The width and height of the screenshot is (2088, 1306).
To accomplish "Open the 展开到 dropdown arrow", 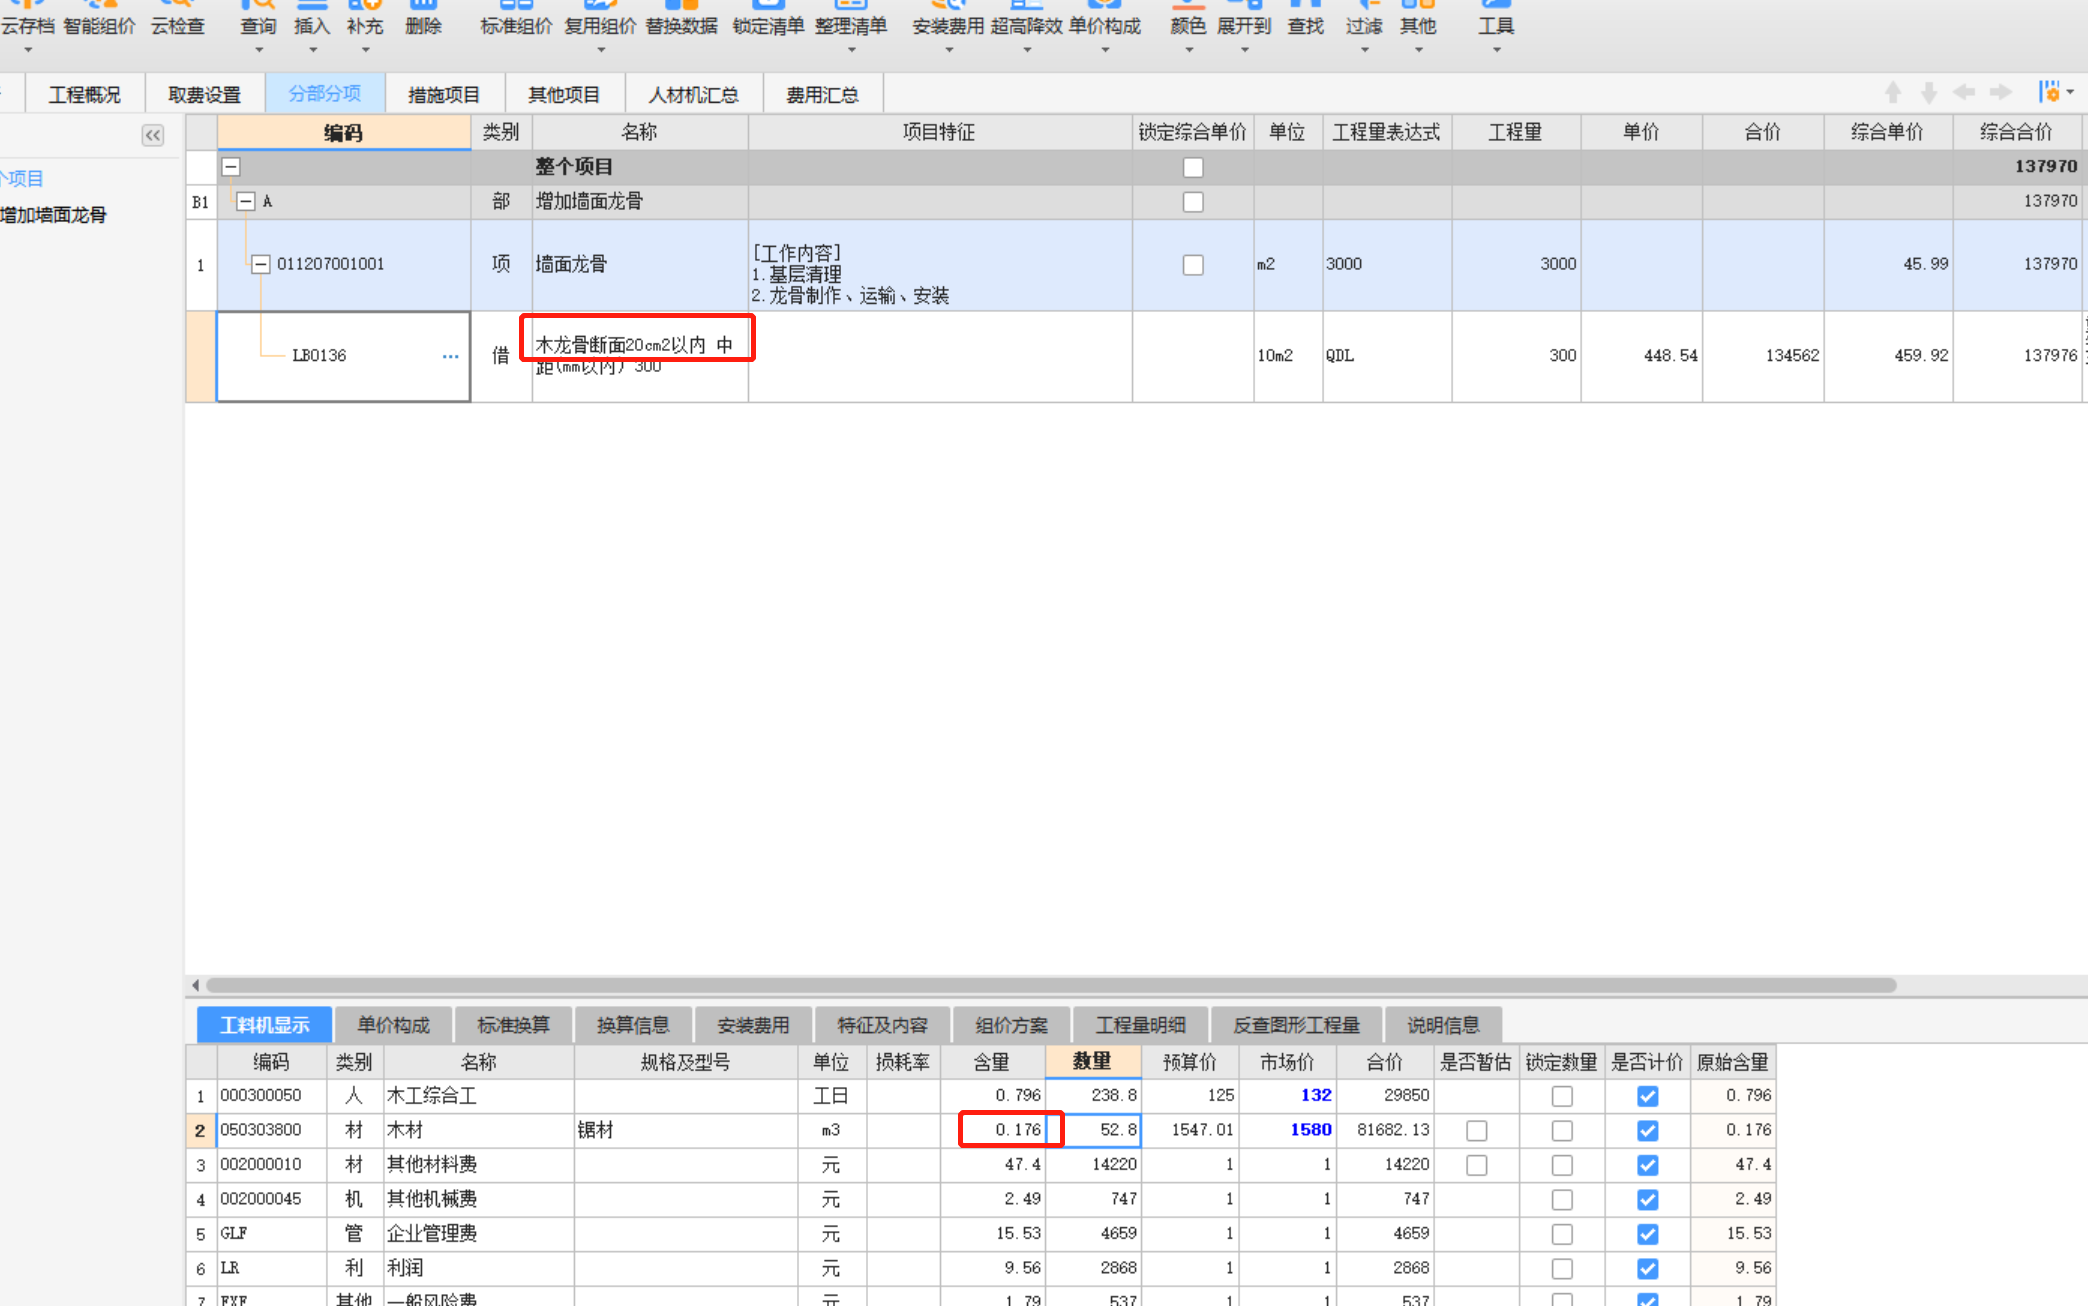I will click(1244, 49).
